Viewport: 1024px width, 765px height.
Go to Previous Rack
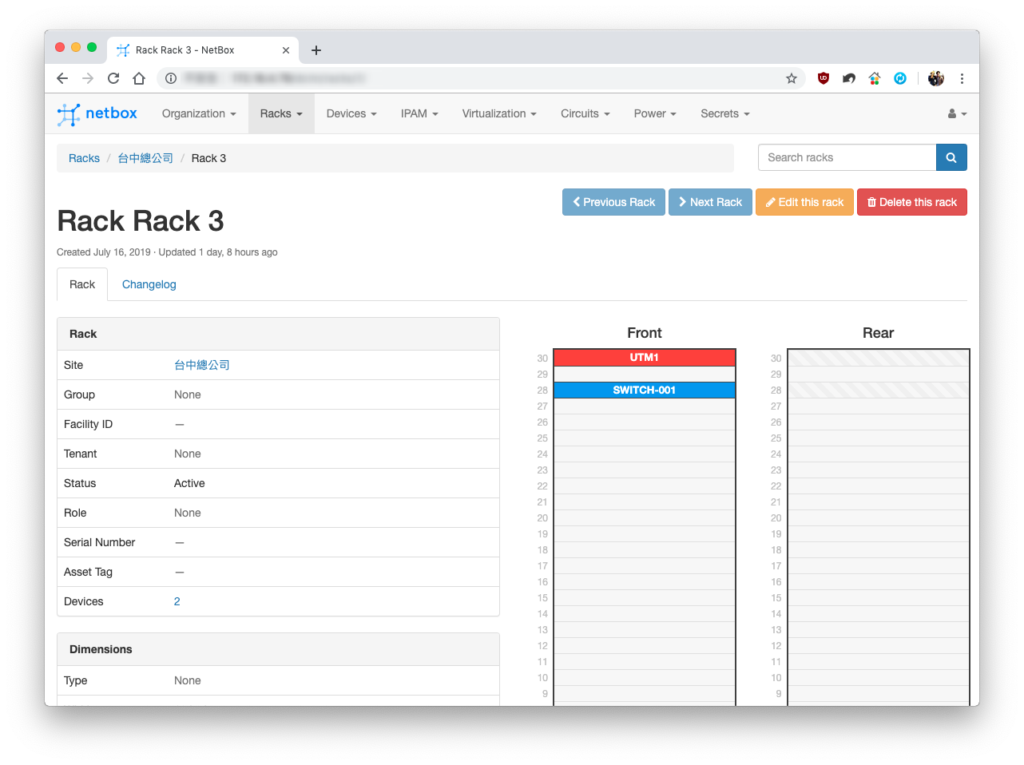[614, 203]
